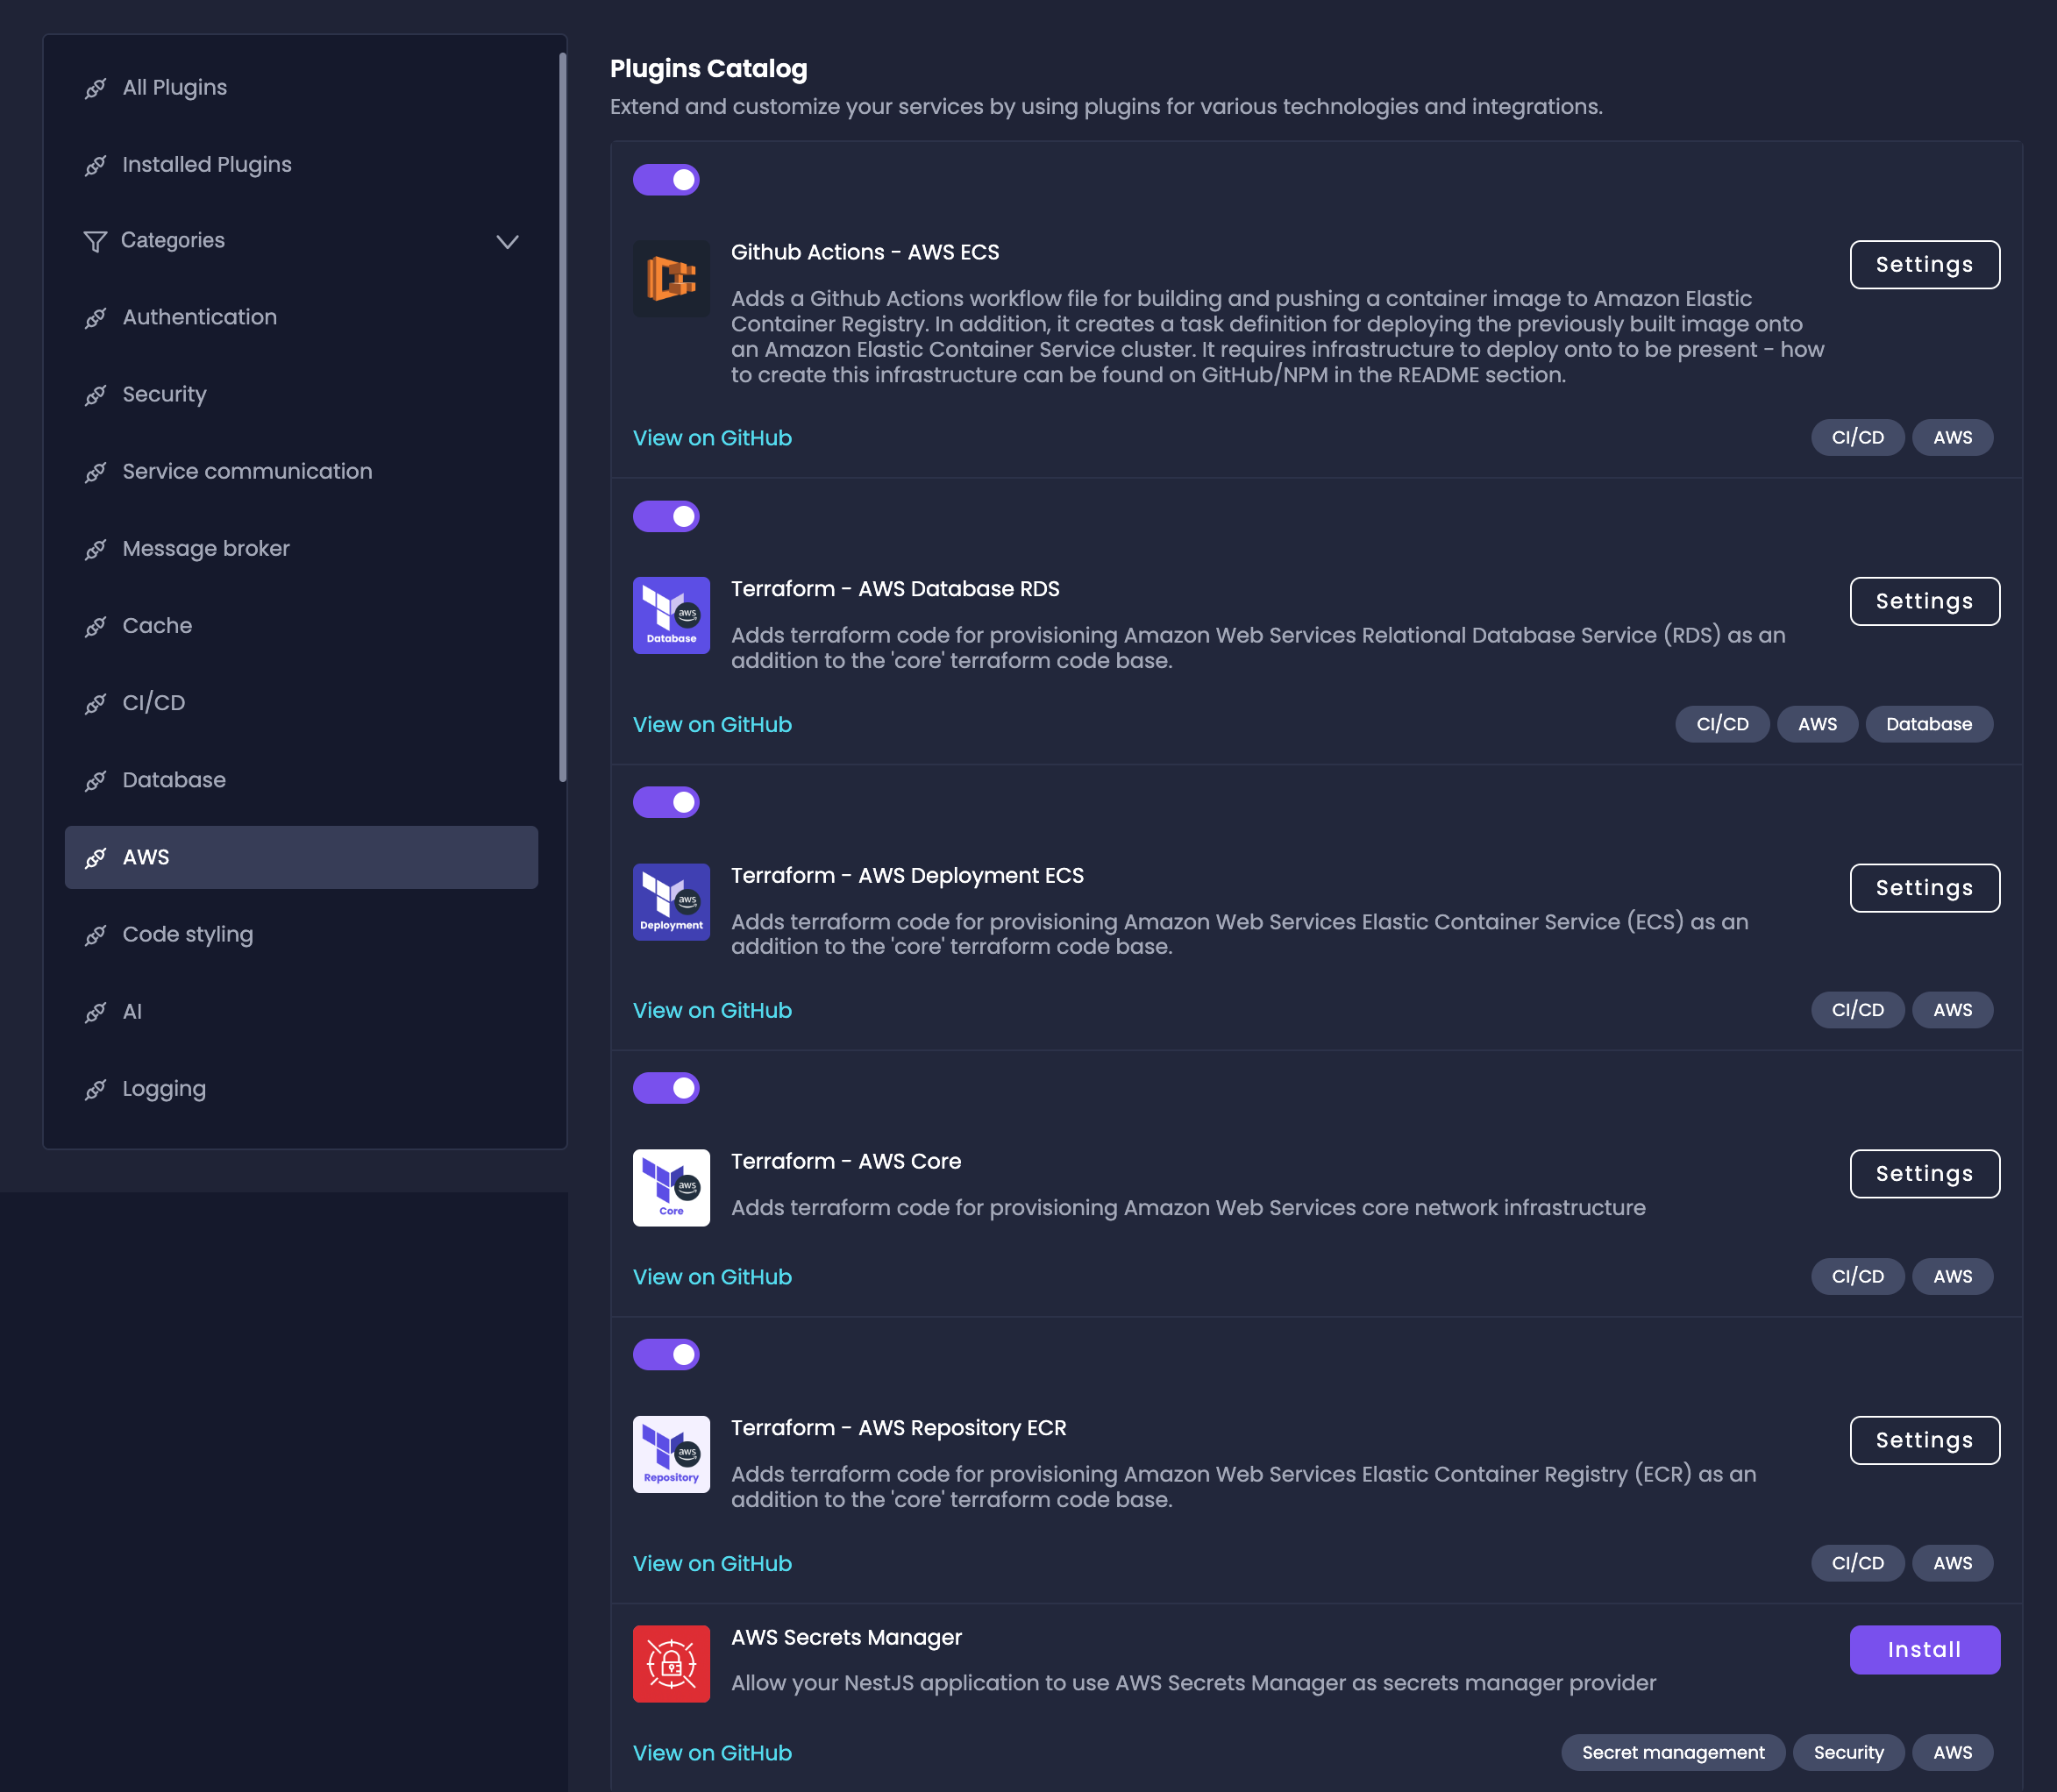Click the sidebar vertical scrollbar

(562, 418)
